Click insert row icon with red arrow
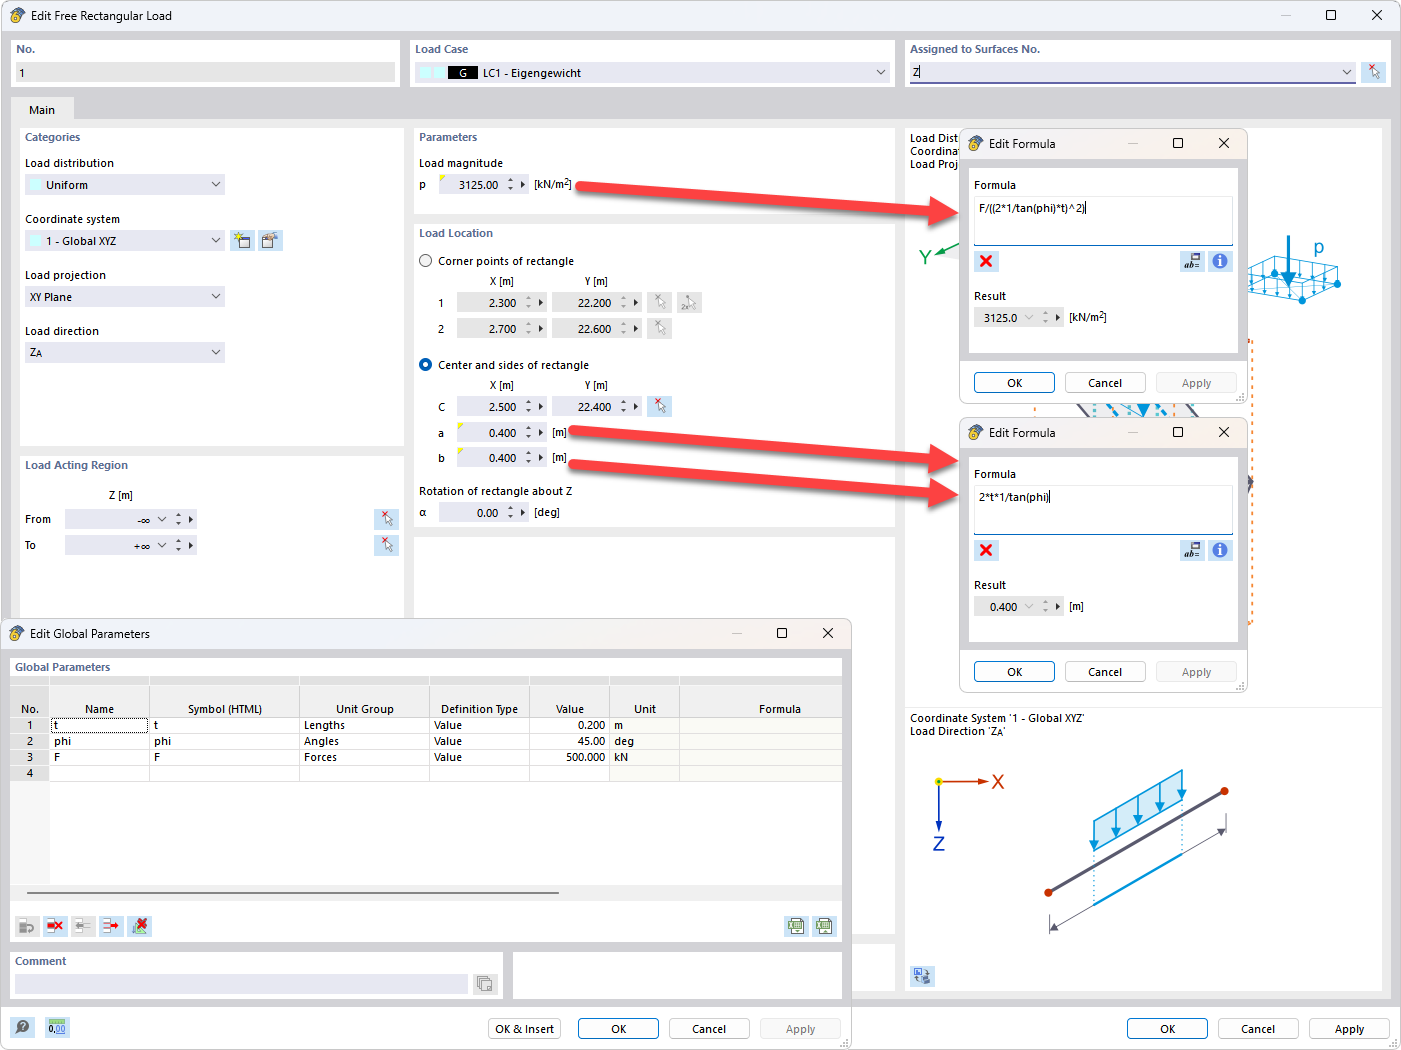The height and width of the screenshot is (1050, 1401). (111, 926)
